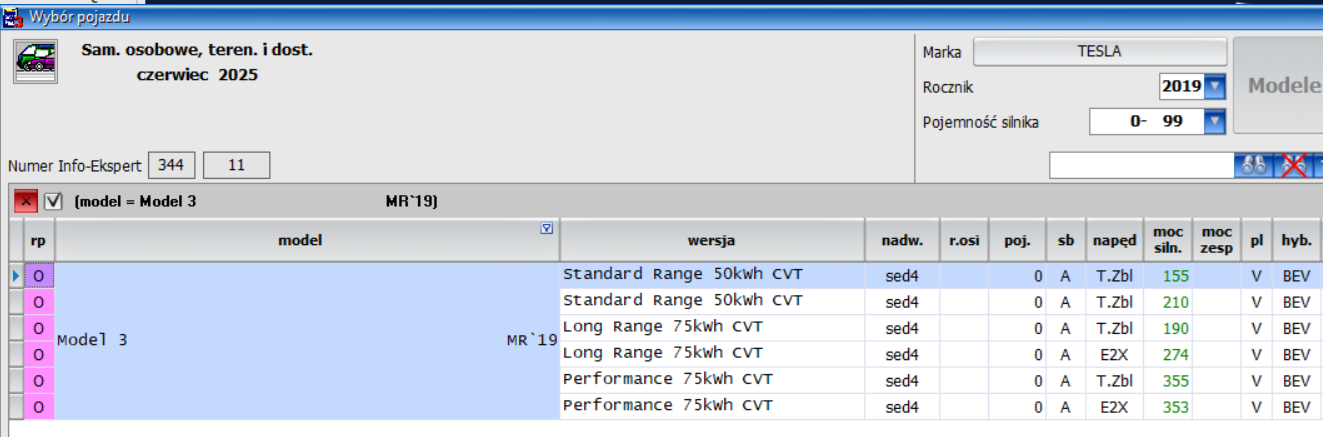Viewport: 1323px width, 437px height.
Task: Open the Pojemność silnika dropdown arrow
Action: 1215,122
